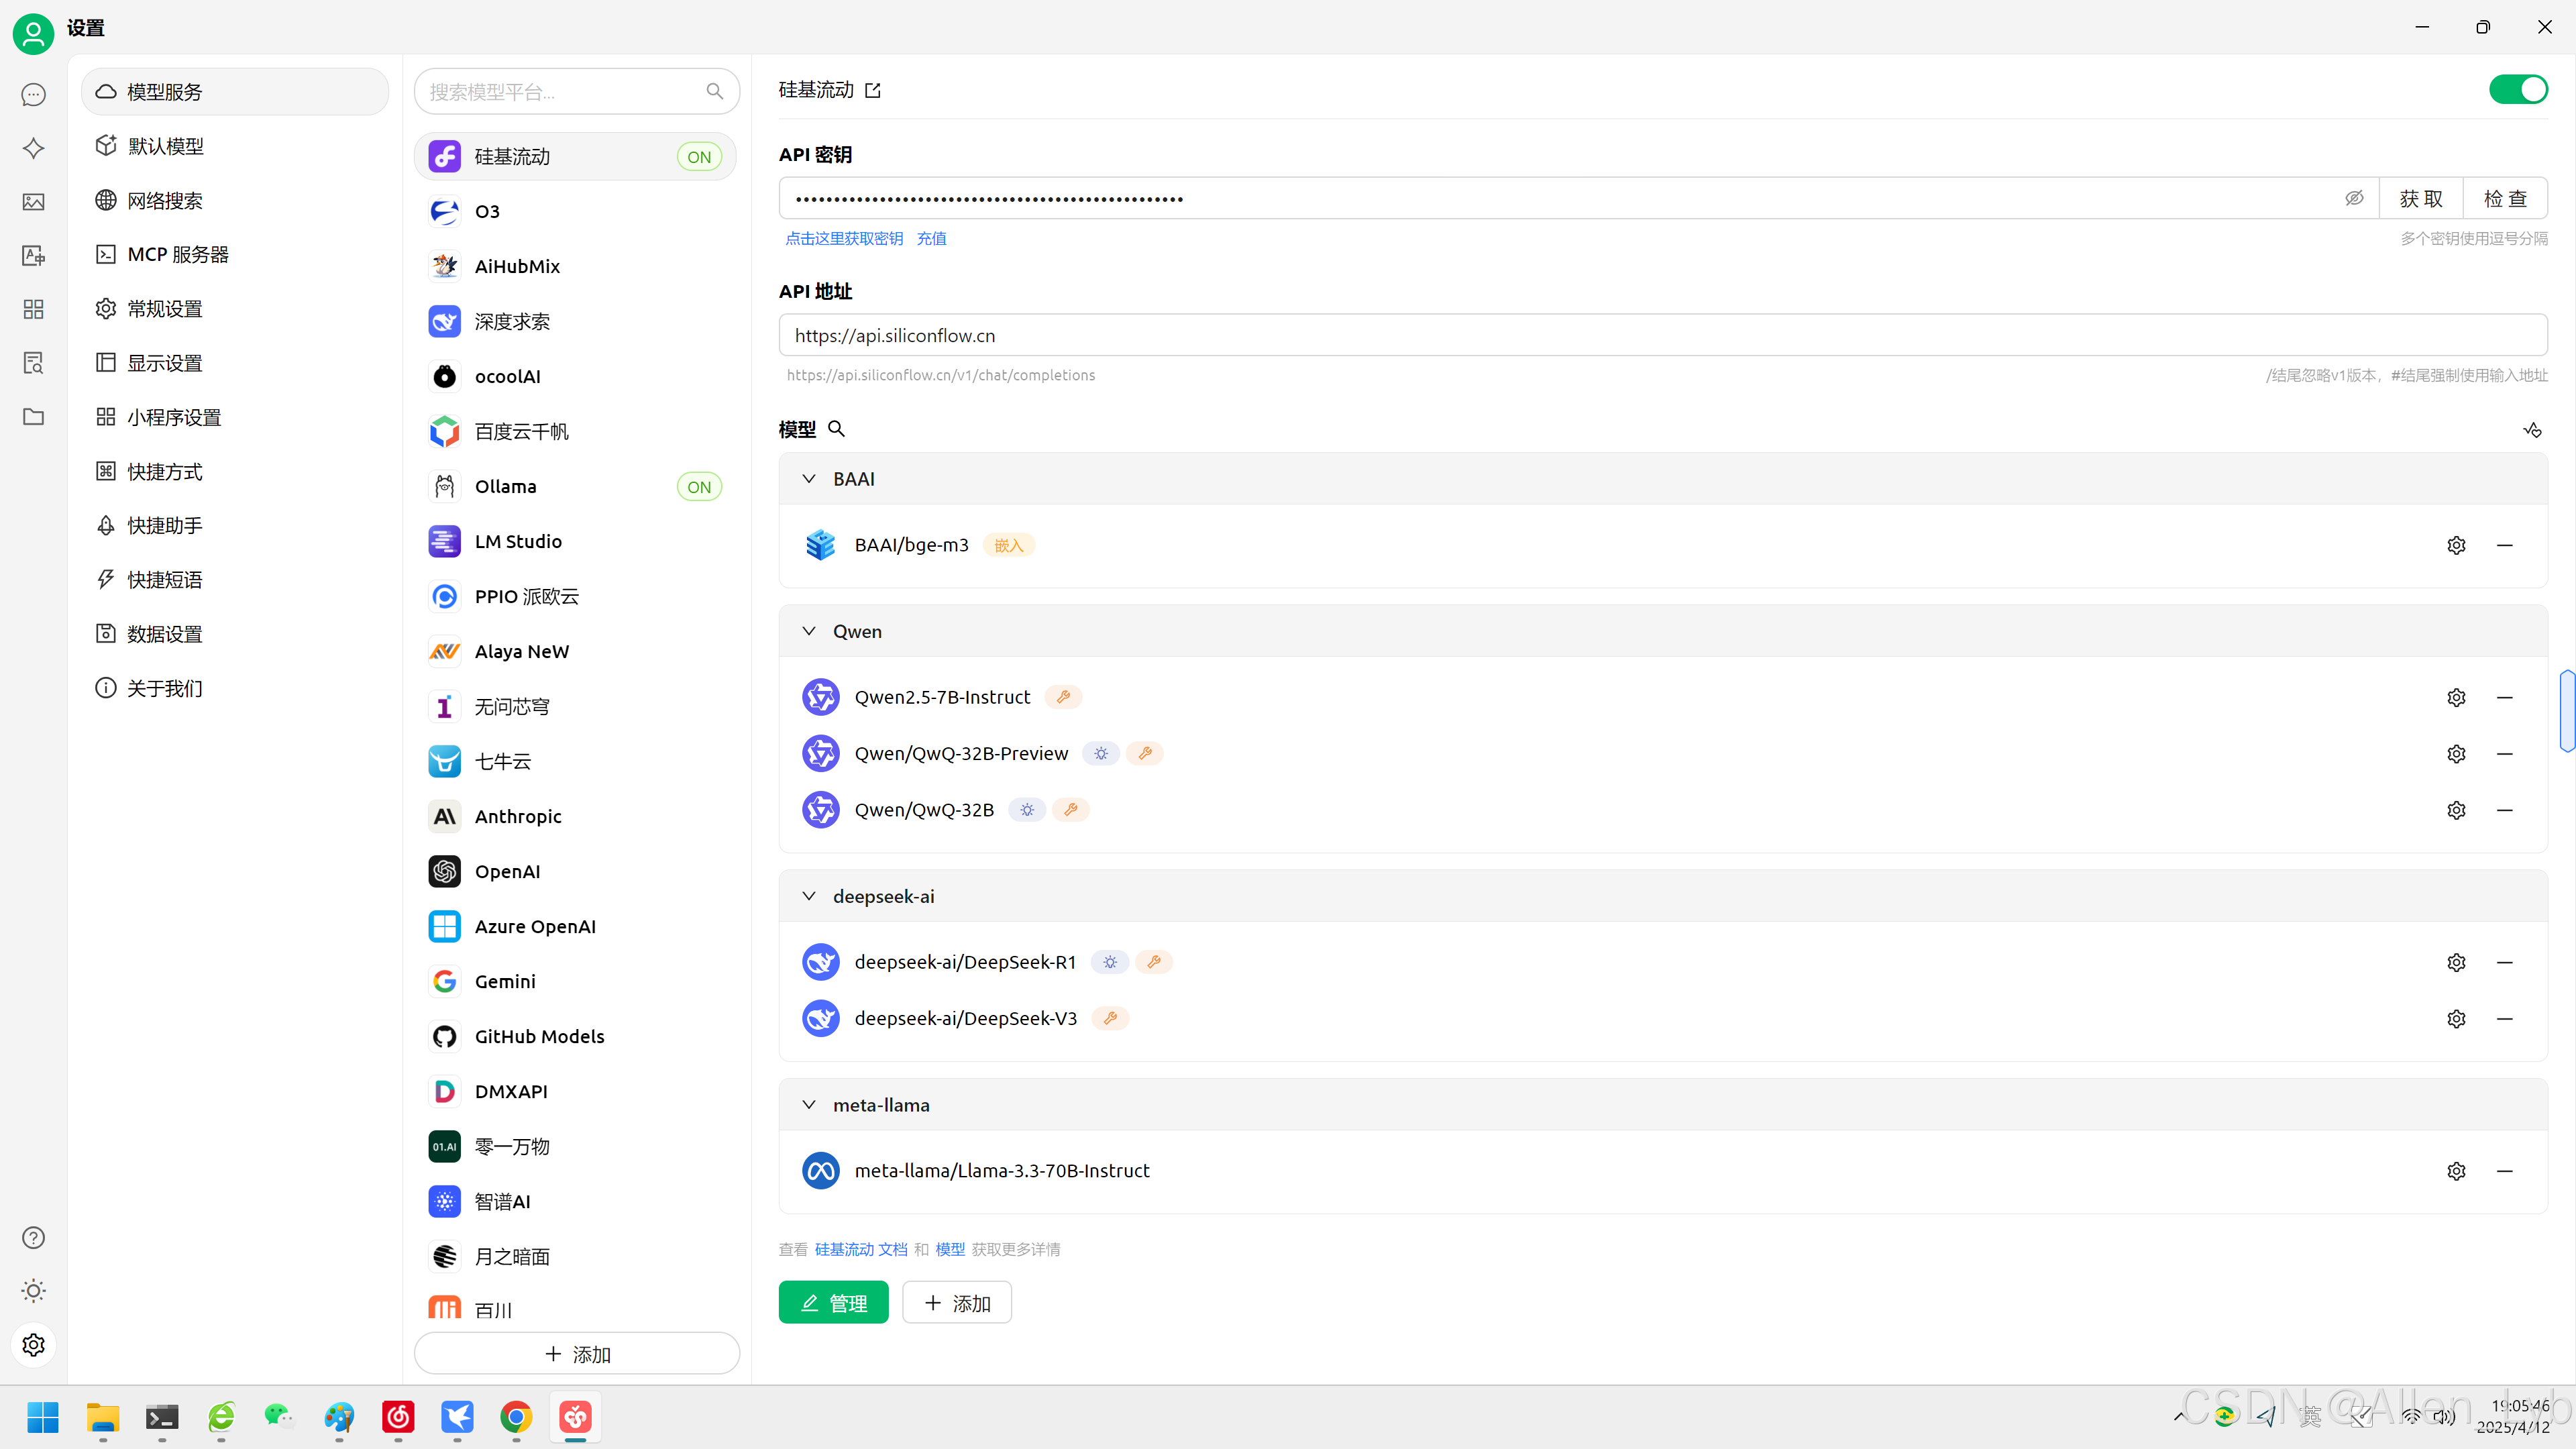Image resolution: width=2576 pixels, height=1449 pixels.
Task: Open the translation sidebar icon
Action: click(33, 256)
